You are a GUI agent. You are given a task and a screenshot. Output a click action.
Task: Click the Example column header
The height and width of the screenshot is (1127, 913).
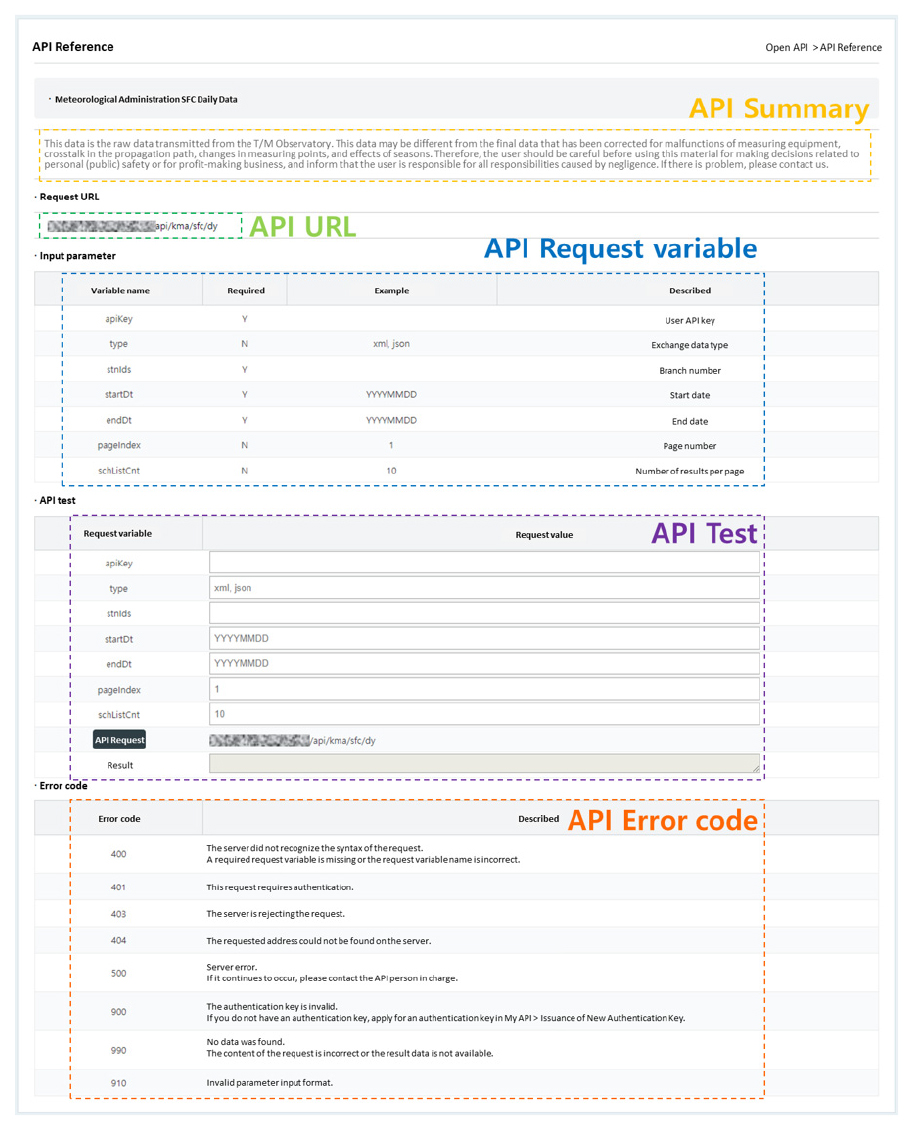(x=391, y=291)
